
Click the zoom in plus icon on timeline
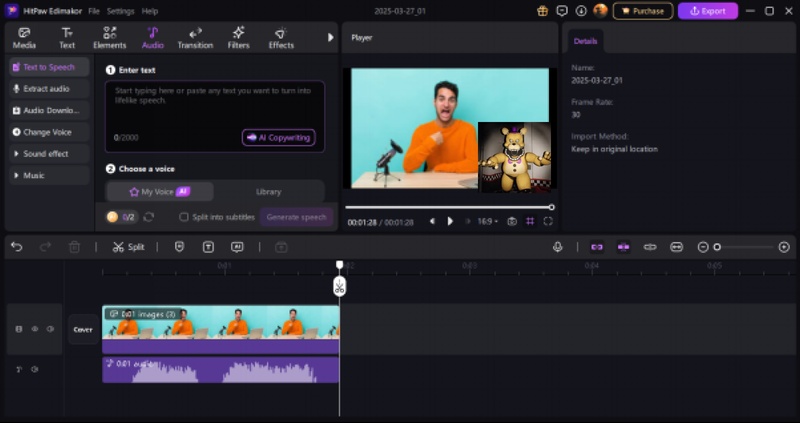(784, 247)
